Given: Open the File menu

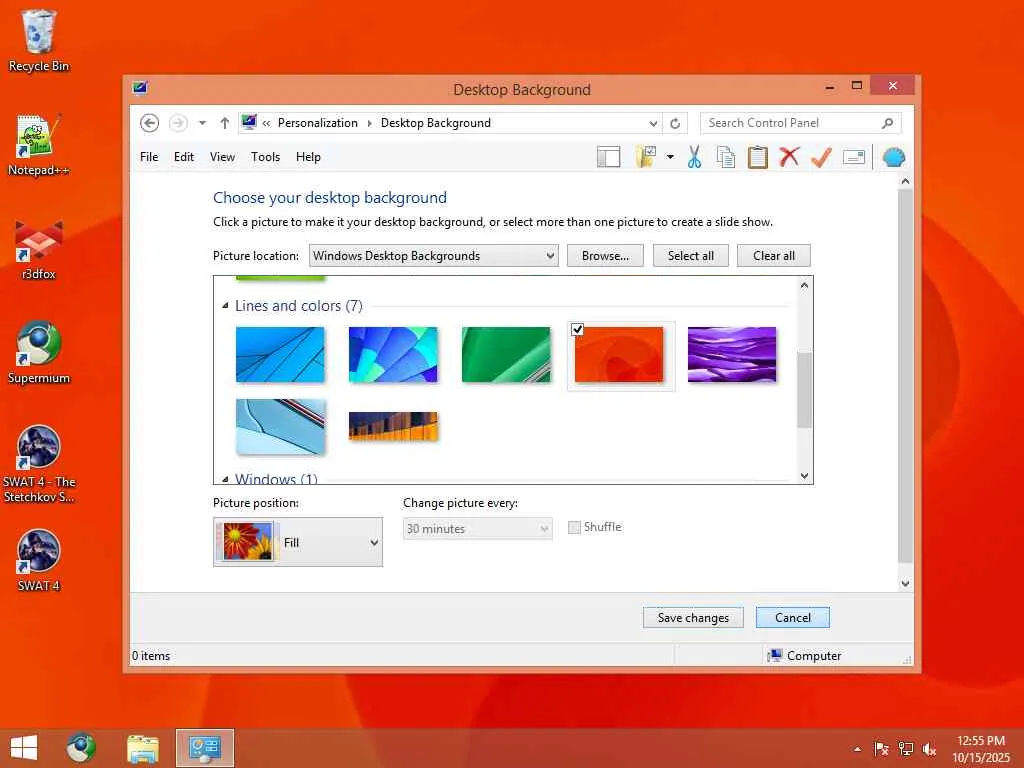Looking at the screenshot, I should 149,157.
